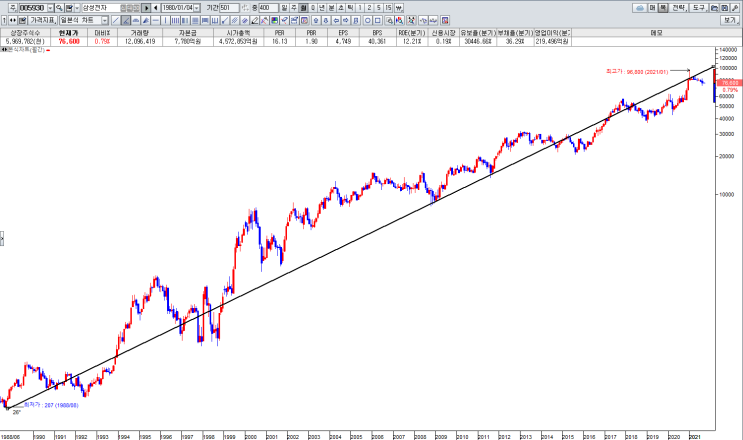743x440 pixels.
Task: Click the 기간 field showing 501
Action: (229, 8)
